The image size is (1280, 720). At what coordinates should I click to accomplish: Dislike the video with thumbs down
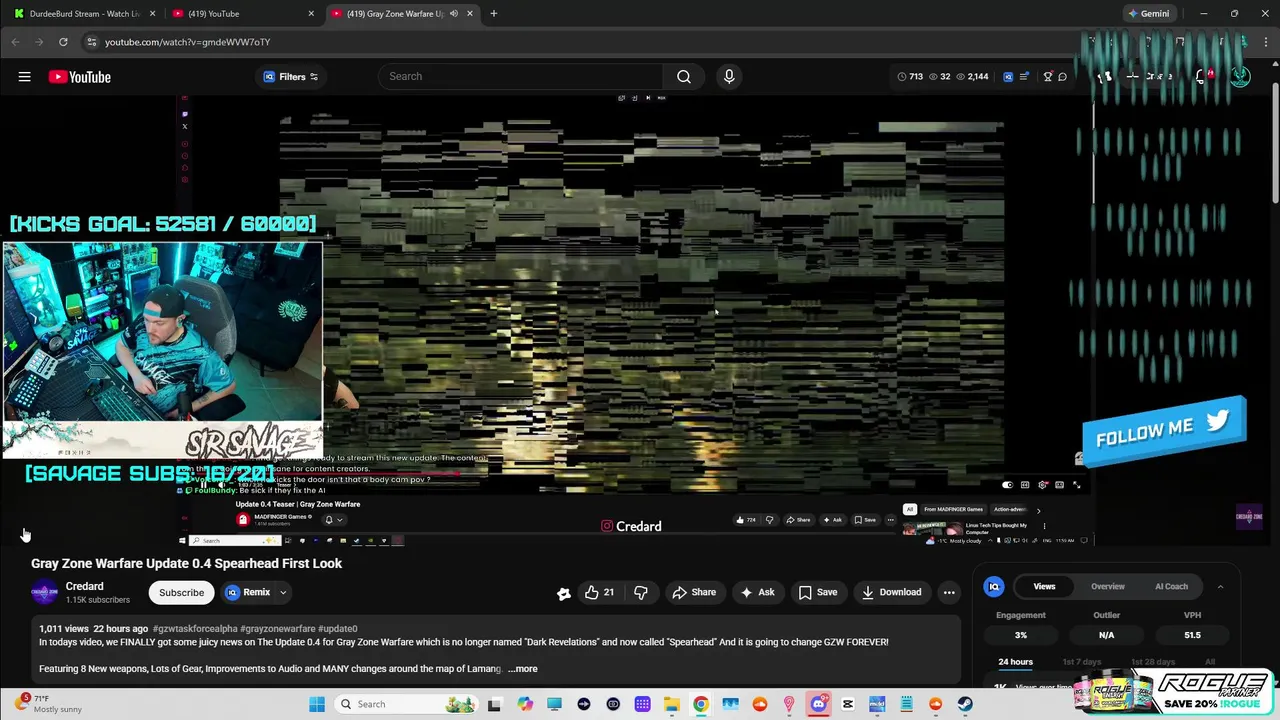[641, 592]
